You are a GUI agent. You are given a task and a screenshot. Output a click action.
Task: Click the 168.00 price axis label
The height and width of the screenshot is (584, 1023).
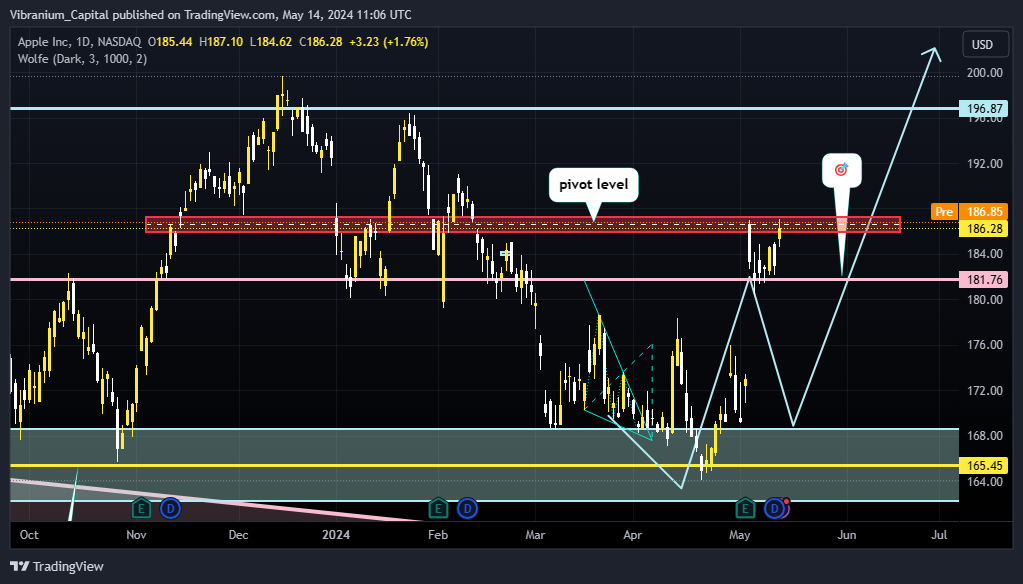985,435
